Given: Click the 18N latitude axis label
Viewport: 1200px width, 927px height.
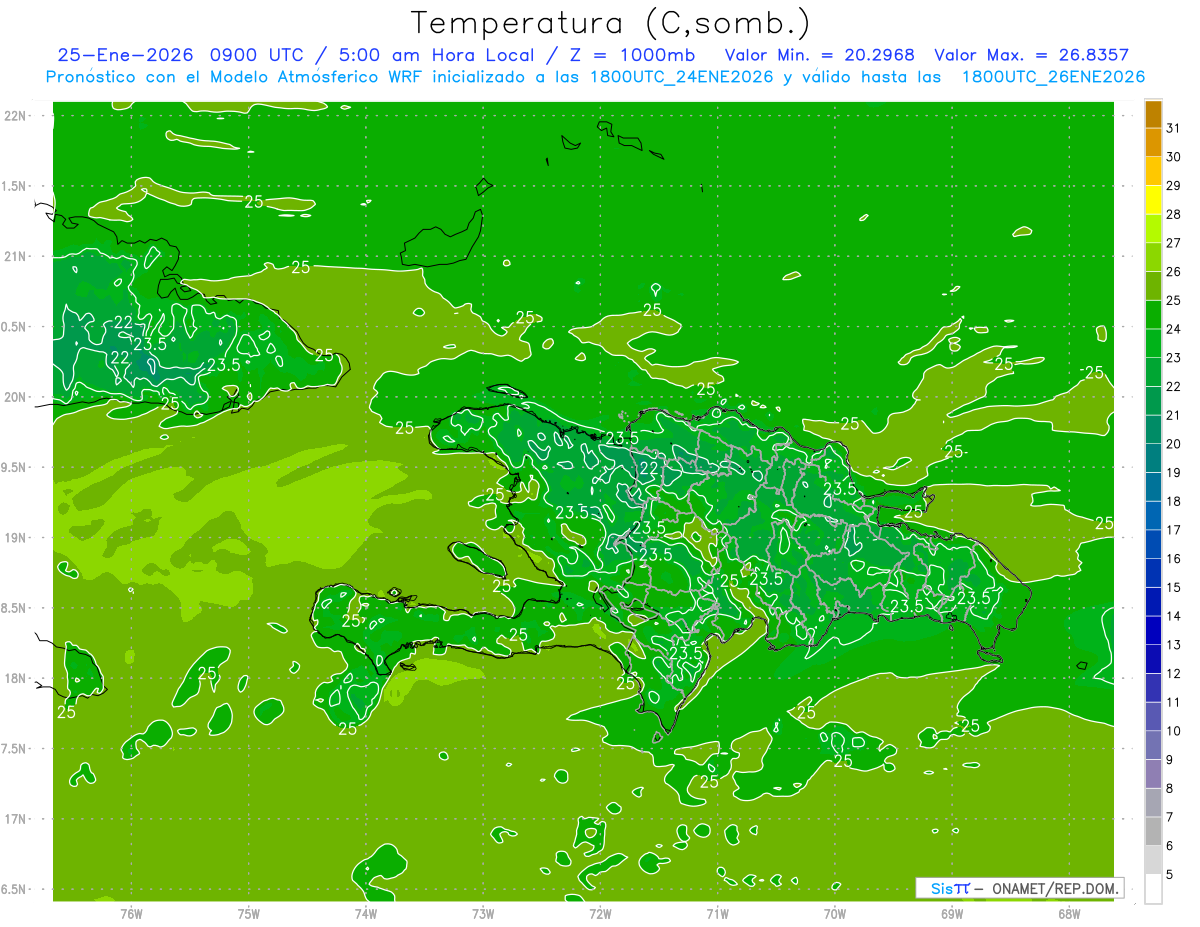Looking at the screenshot, I should coord(17,679).
